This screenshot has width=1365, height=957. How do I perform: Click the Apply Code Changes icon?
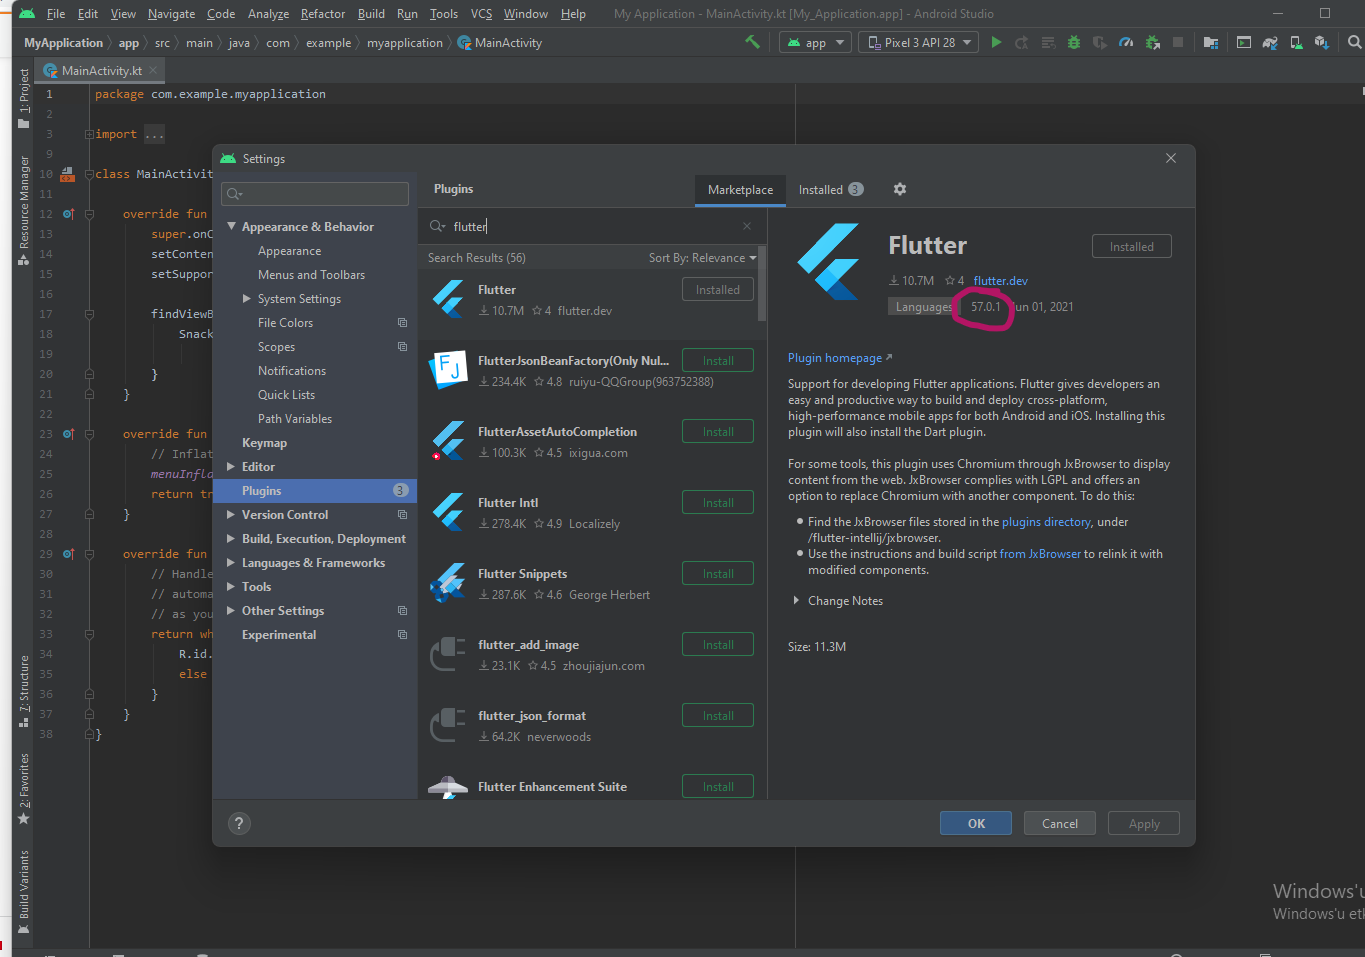click(x=1048, y=42)
